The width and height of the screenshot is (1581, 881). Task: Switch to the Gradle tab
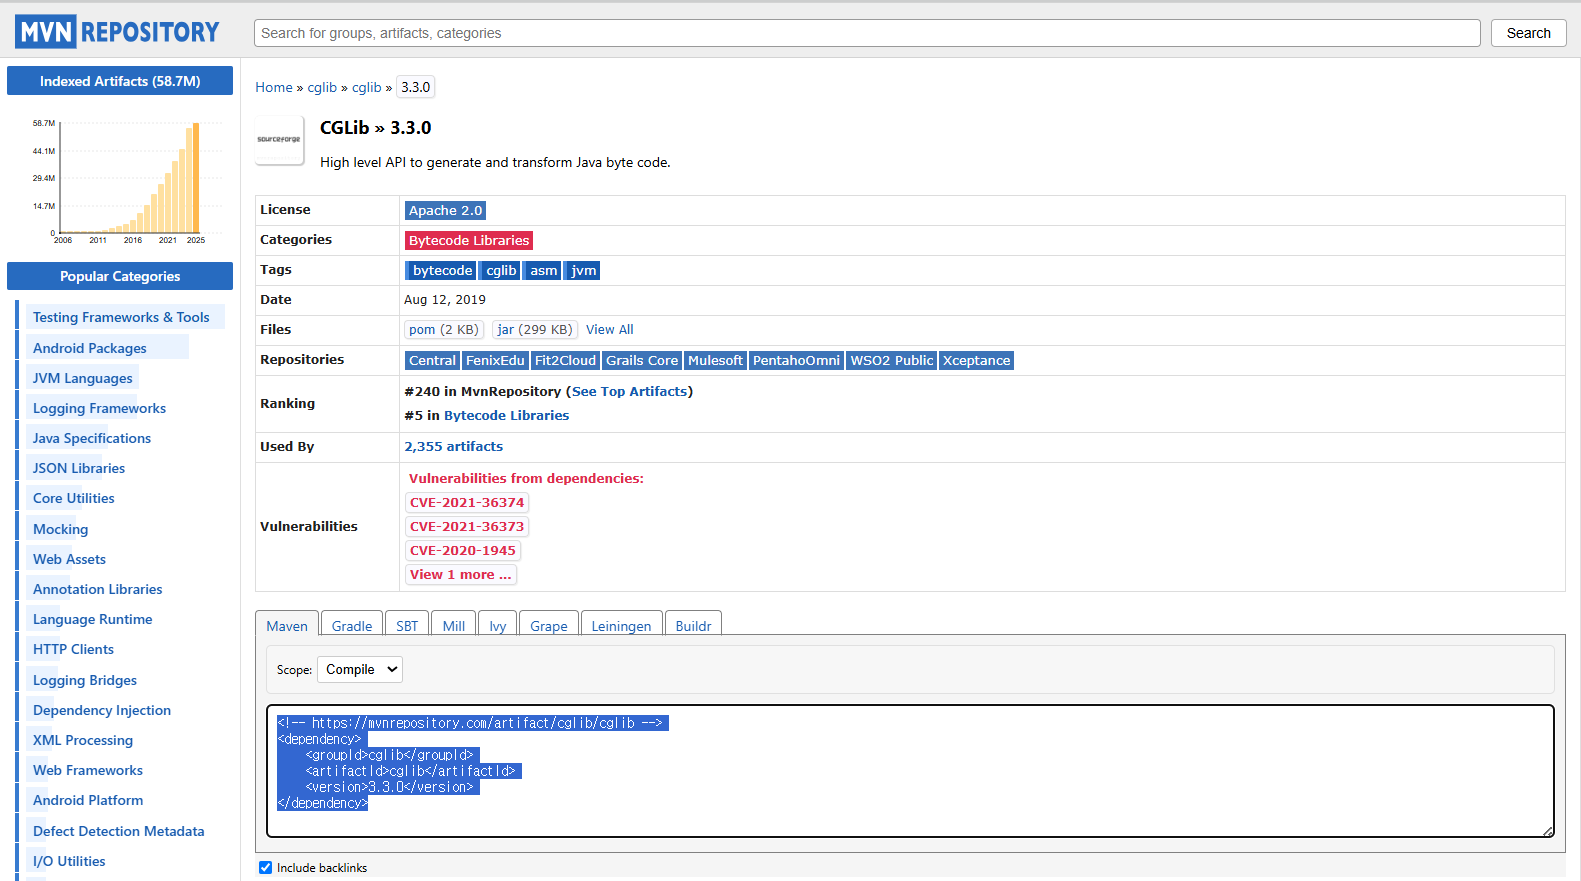pyautogui.click(x=352, y=626)
